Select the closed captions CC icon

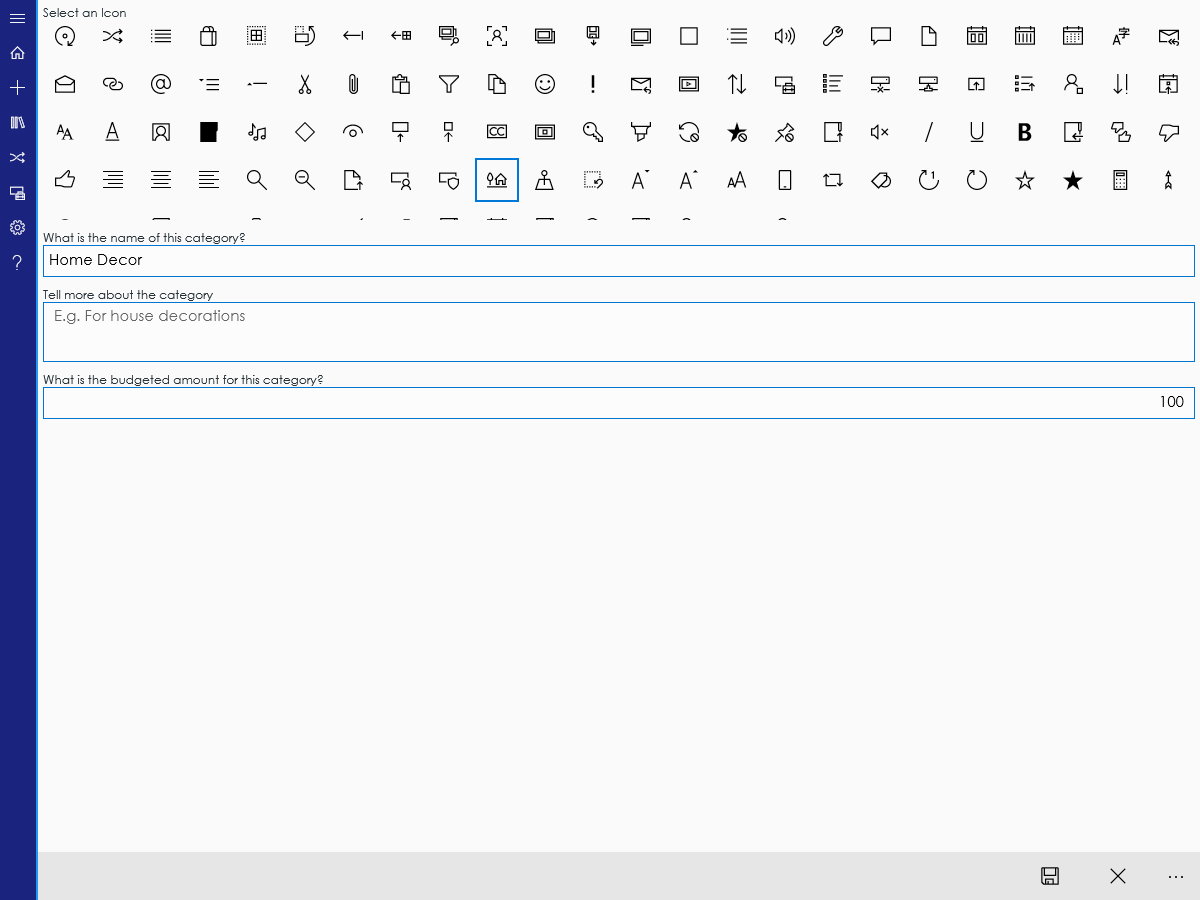click(x=497, y=132)
